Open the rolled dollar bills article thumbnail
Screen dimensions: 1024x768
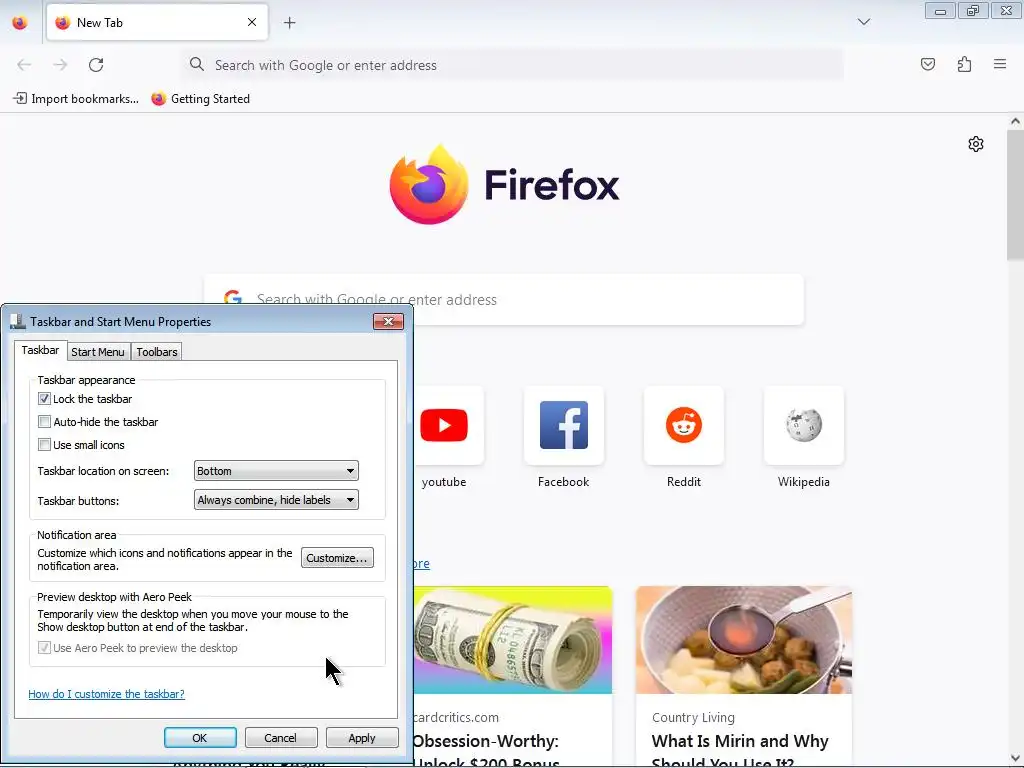click(513, 640)
